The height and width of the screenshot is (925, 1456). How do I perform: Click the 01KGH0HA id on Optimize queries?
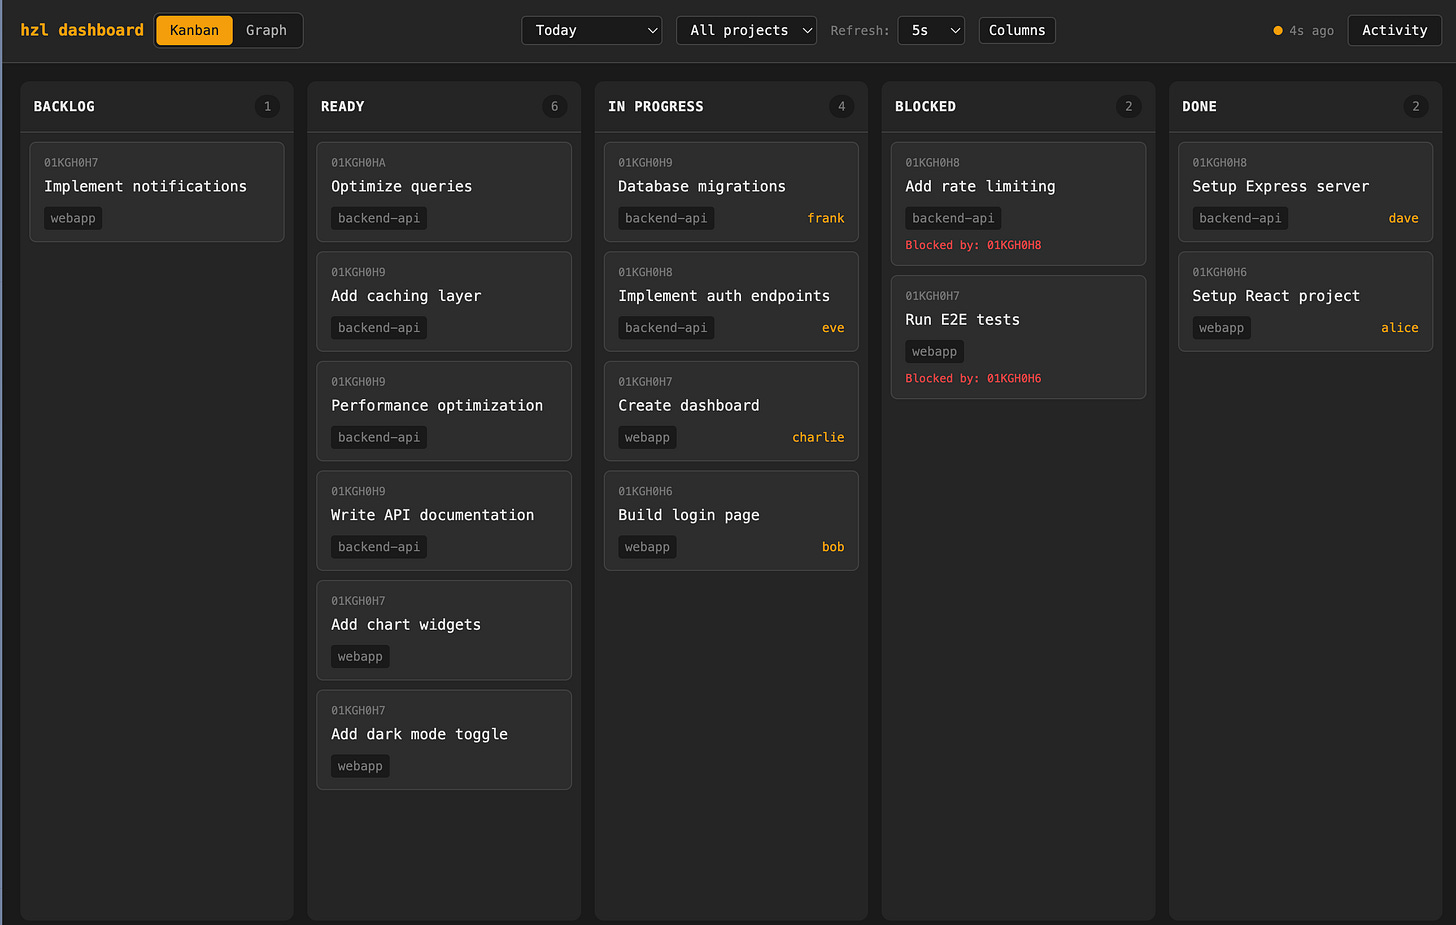click(358, 162)
